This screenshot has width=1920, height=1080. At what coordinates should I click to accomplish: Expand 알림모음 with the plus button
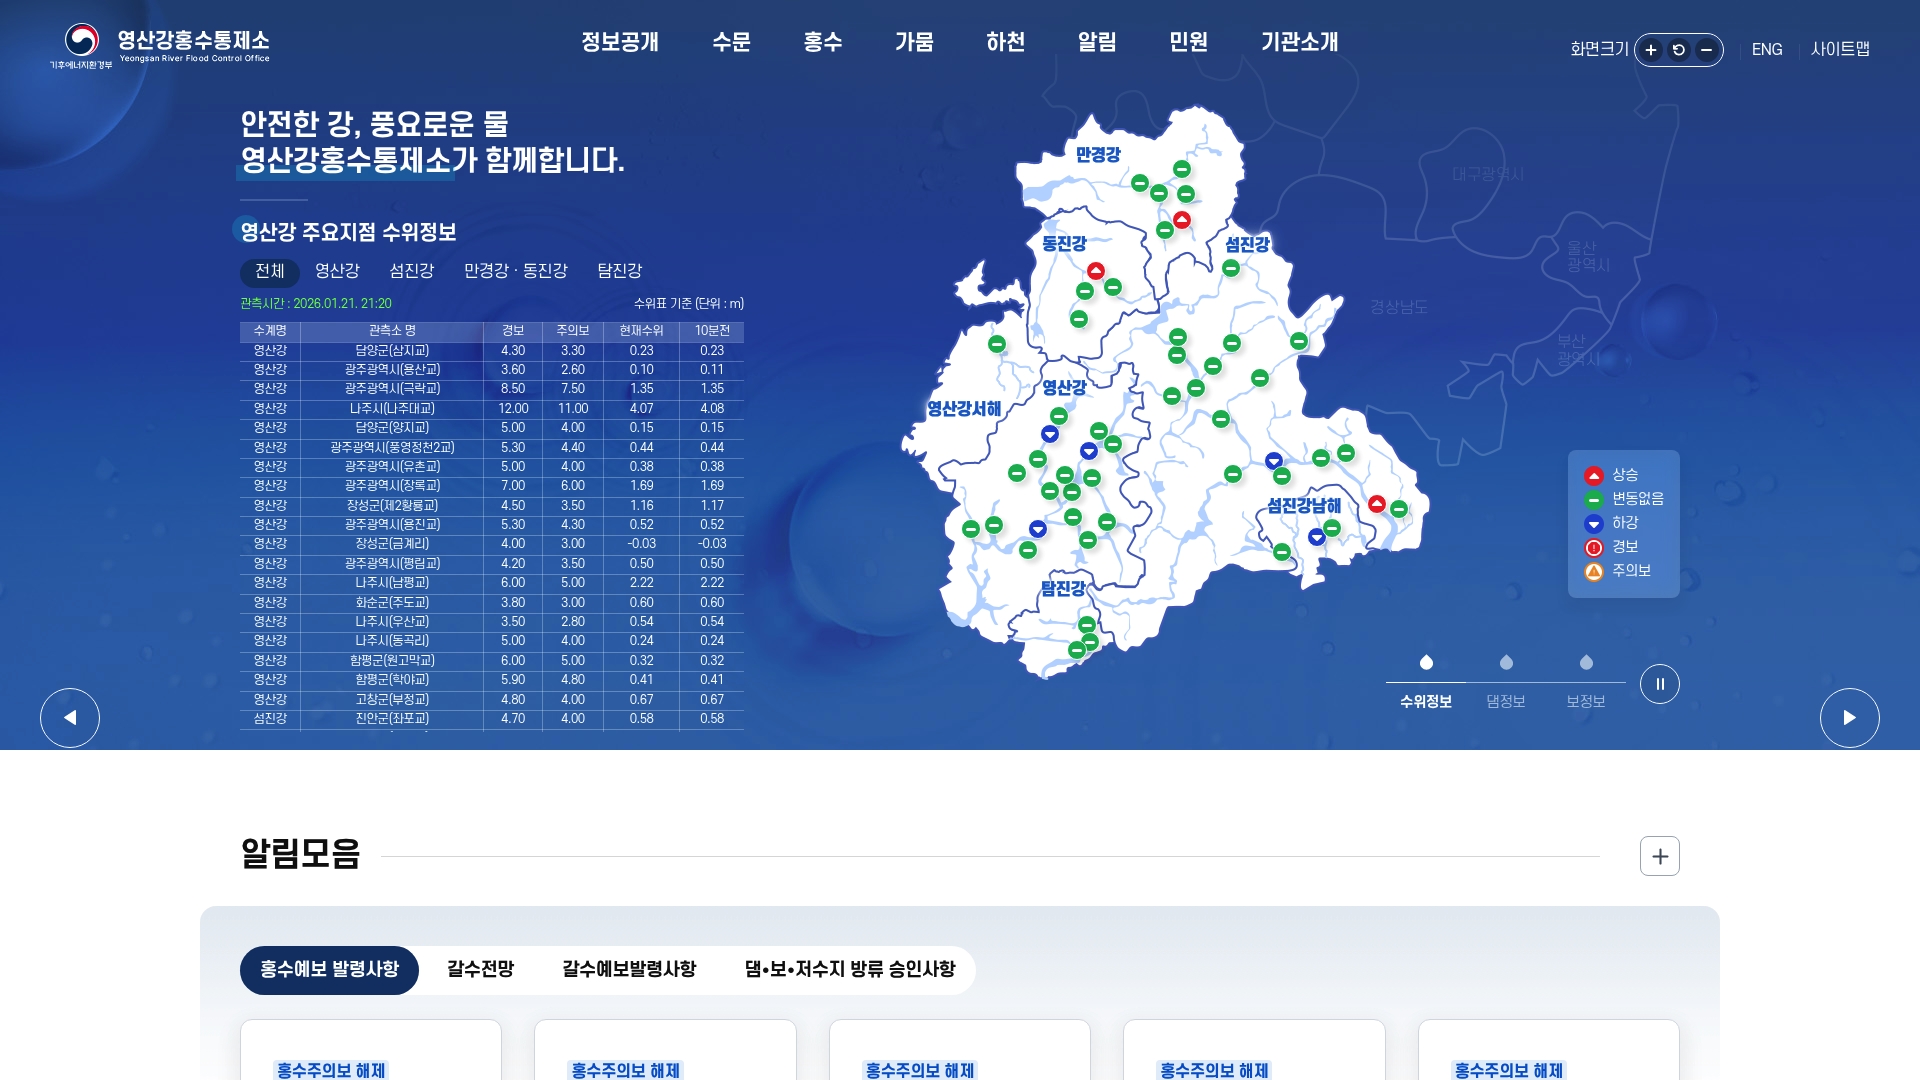tap(1659, 856)
